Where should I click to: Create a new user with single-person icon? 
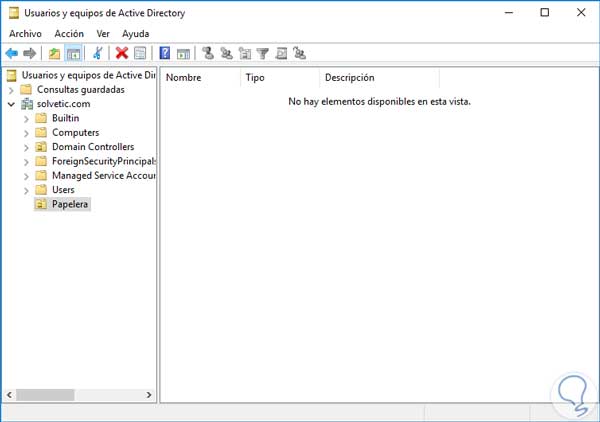pos(208,53)
